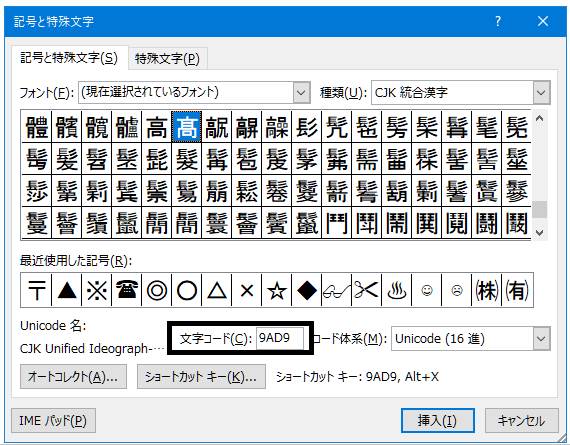Select the smiley face symbol
Image resolution: width=570 pixels, height=445 pixels.
(x=426, y=290)
